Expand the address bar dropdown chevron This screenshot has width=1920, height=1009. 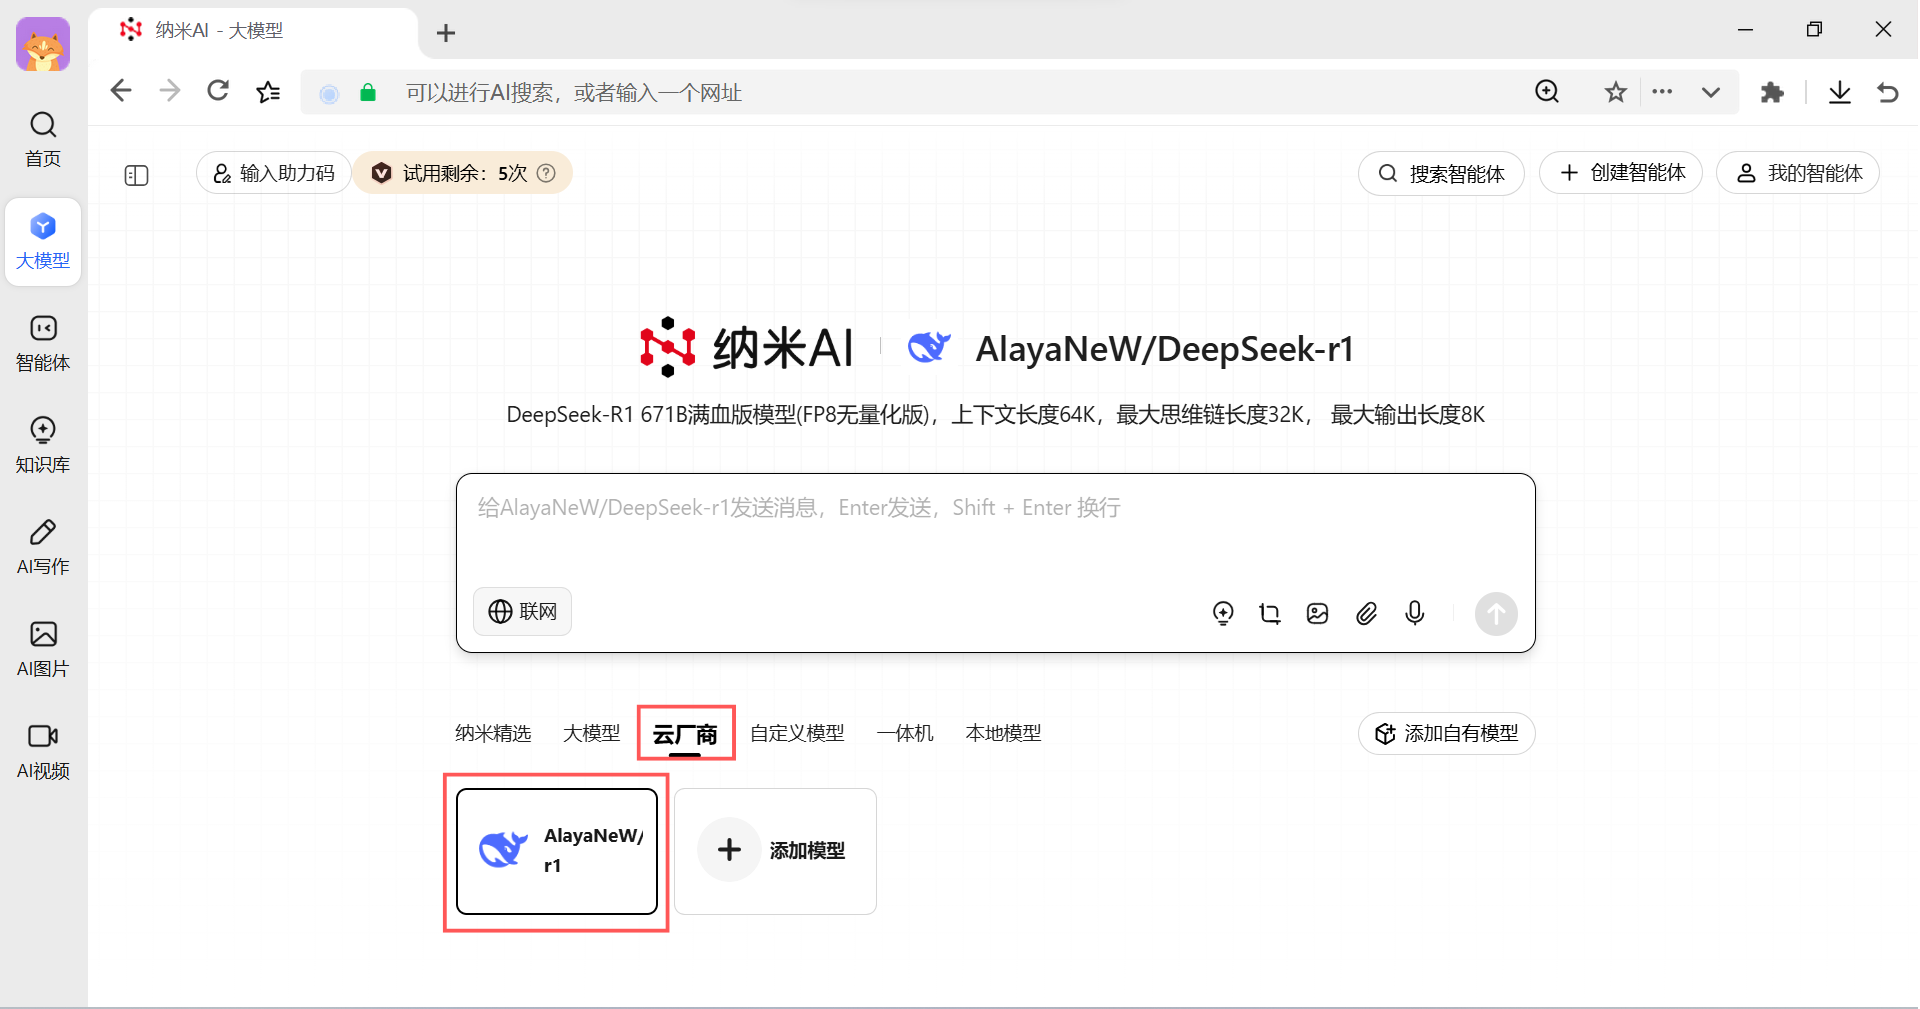[1710, 93]
